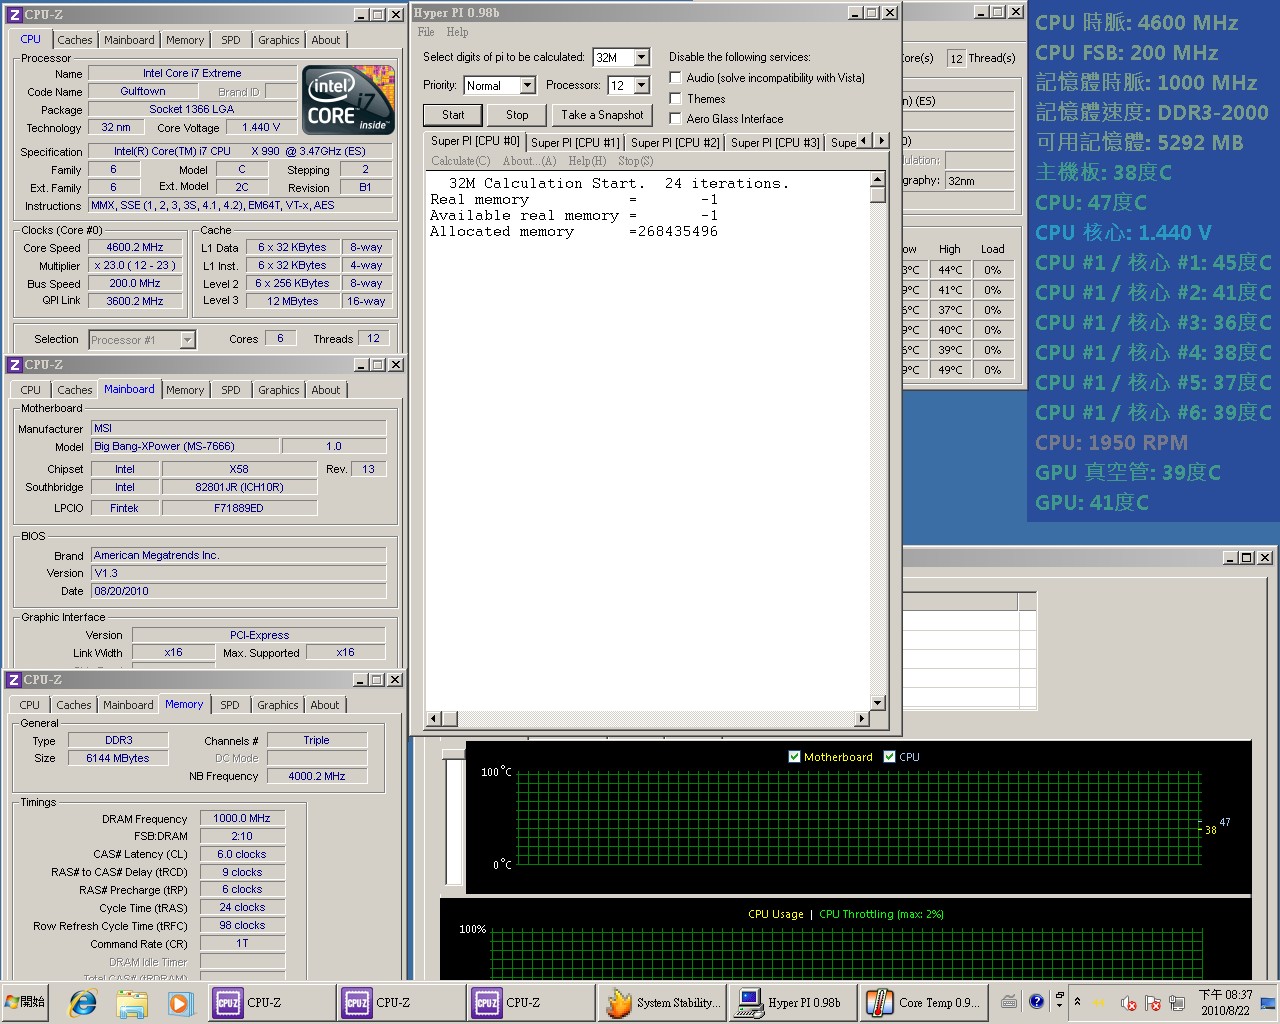1280x1024 pixels.
Task: Click the QPI Link 3600.2 MHz value
Action: 135,301
